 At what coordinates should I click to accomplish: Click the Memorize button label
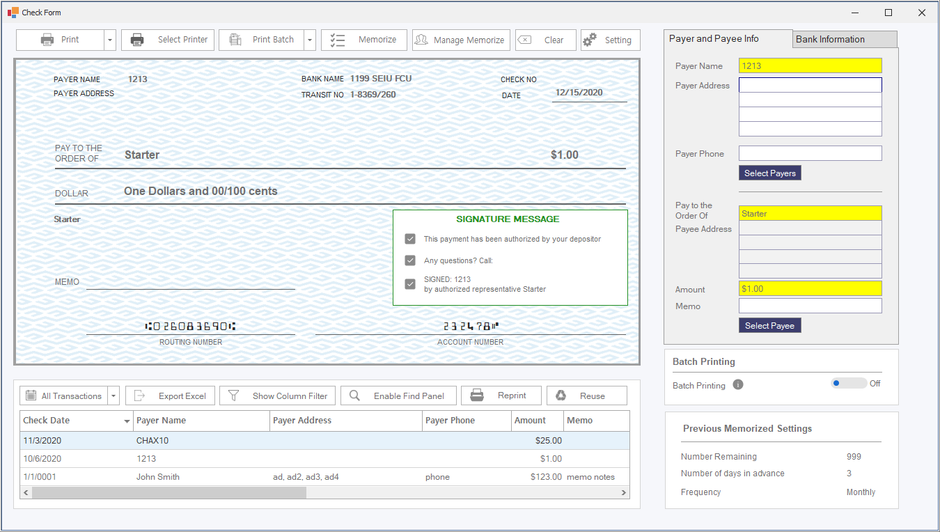[x=377, y=40]
